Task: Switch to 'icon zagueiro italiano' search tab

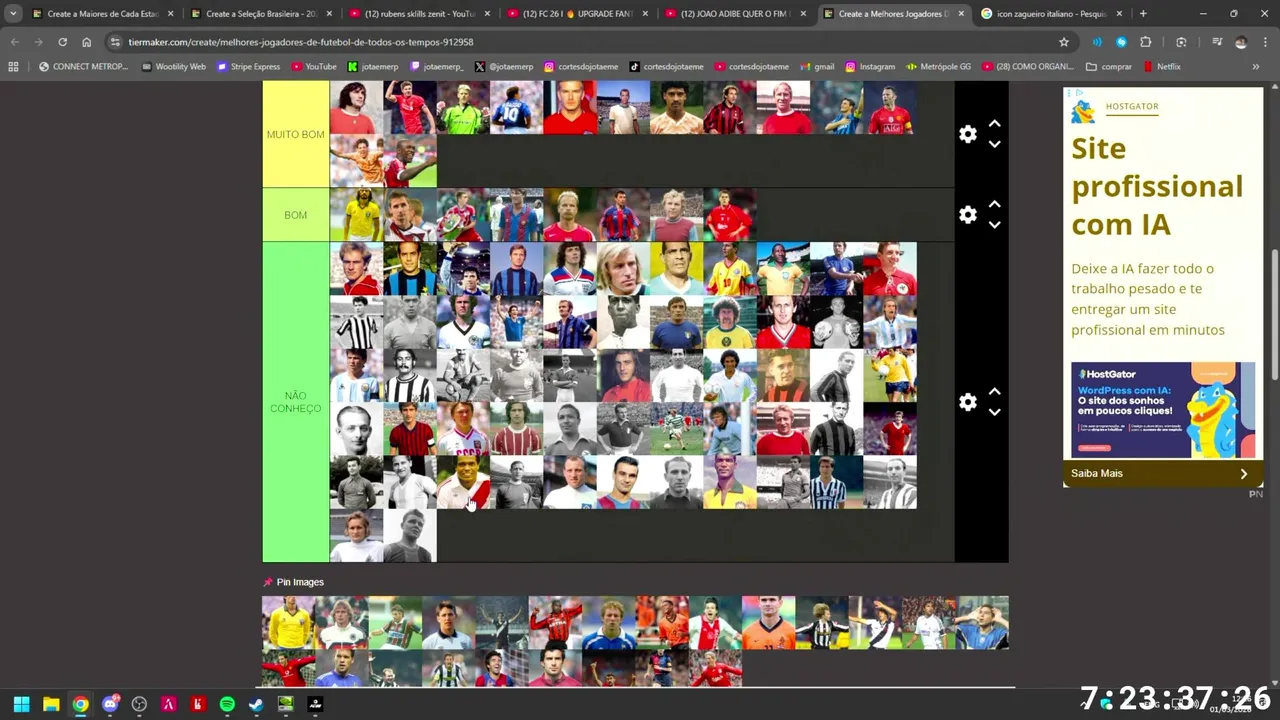Action: click(1051, 14)
